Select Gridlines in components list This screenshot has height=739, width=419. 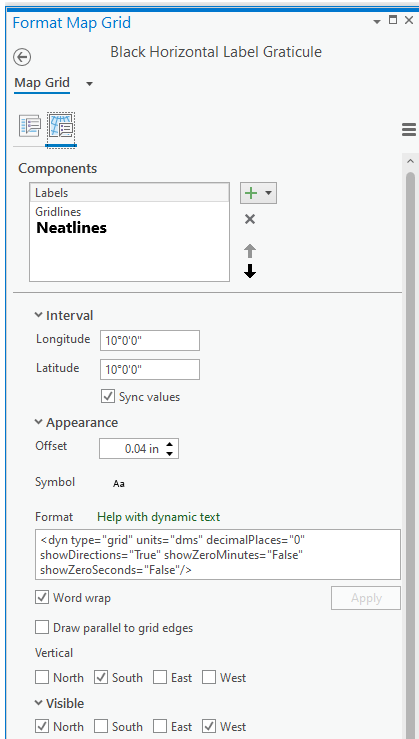(x=58, y=212)
